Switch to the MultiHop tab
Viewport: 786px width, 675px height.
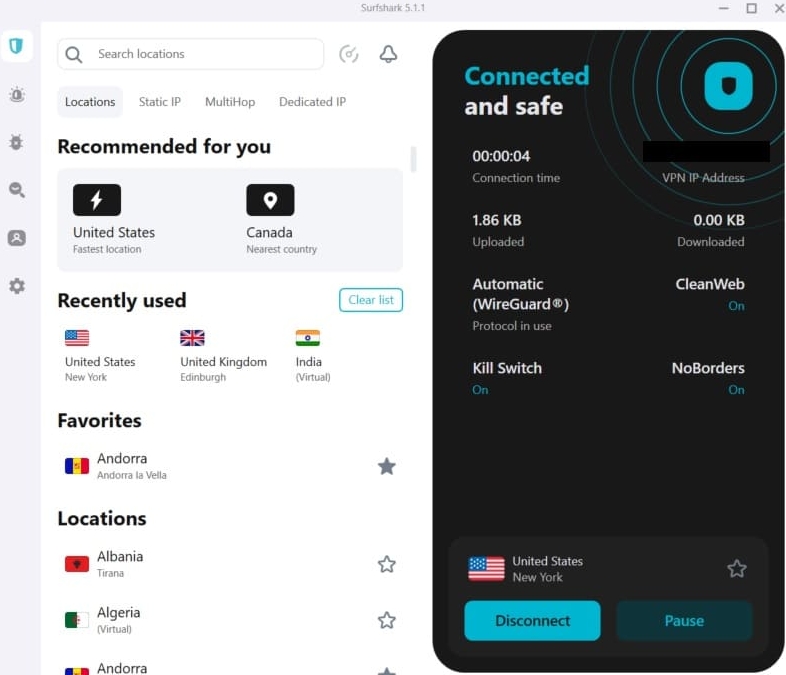pyautogui.click(x=230, y=102)
